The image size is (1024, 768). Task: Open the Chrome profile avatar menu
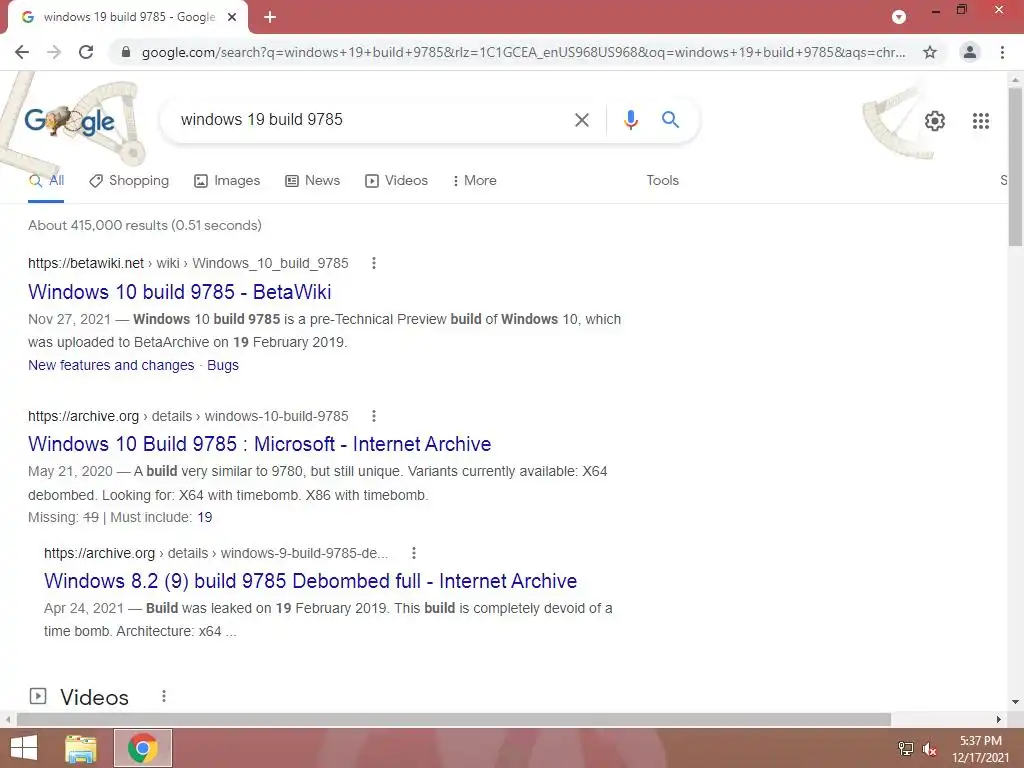pos(970,52)
